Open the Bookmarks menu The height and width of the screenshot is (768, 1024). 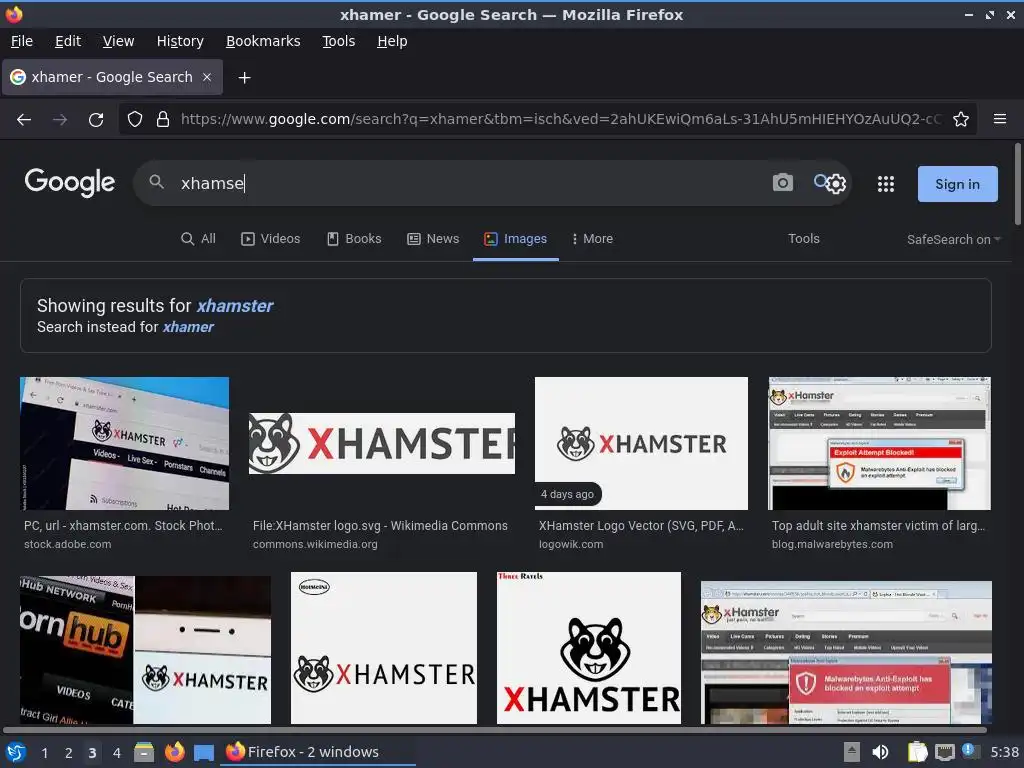coord(263,41)
